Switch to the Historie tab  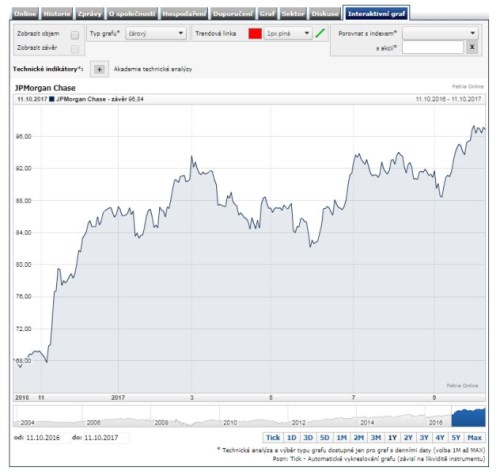[x=57, y=14]
